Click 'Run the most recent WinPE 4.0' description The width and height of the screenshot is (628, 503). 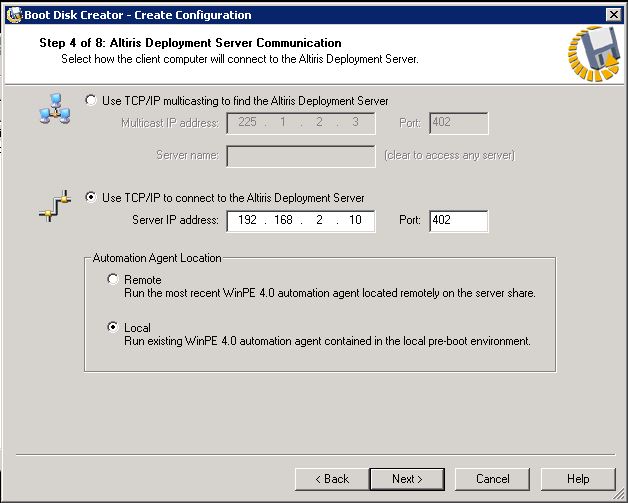(330, 293)
